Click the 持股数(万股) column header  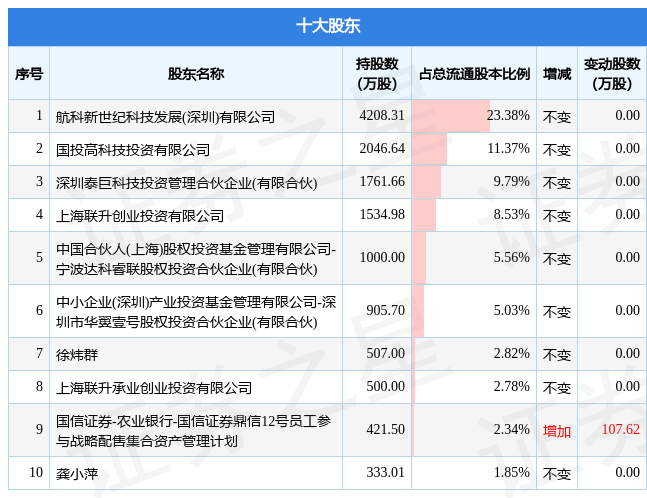pos(376,74)
